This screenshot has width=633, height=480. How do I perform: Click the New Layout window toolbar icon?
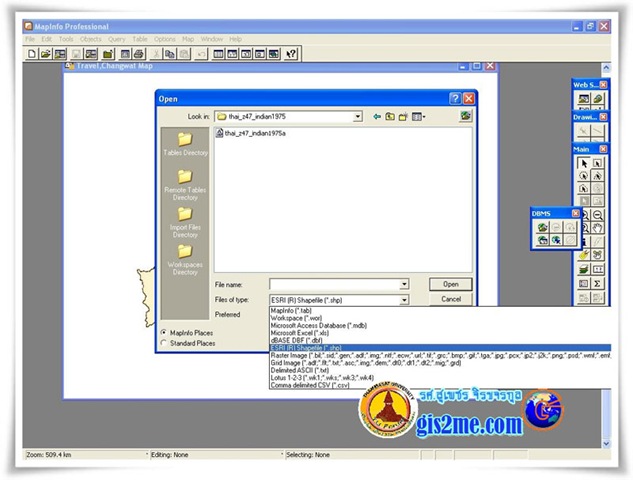pyautogui.click(x=260, y=54)
